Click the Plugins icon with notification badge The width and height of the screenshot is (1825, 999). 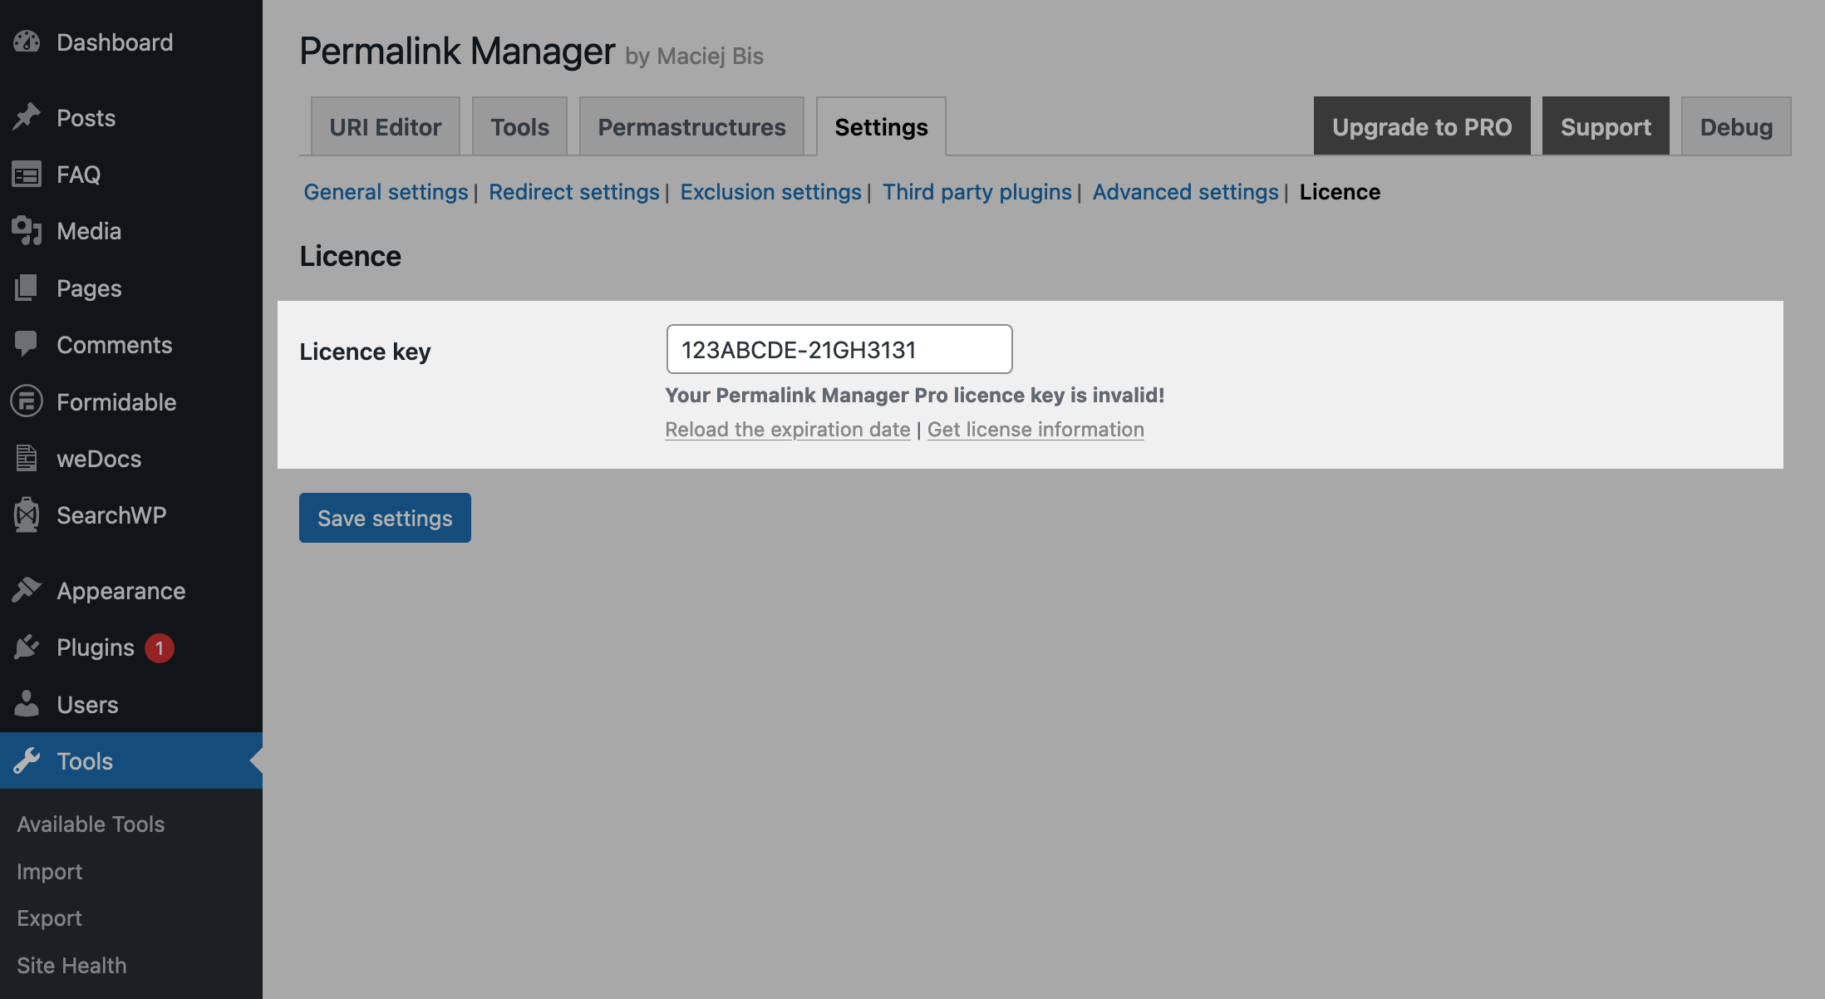pos(27,647)
